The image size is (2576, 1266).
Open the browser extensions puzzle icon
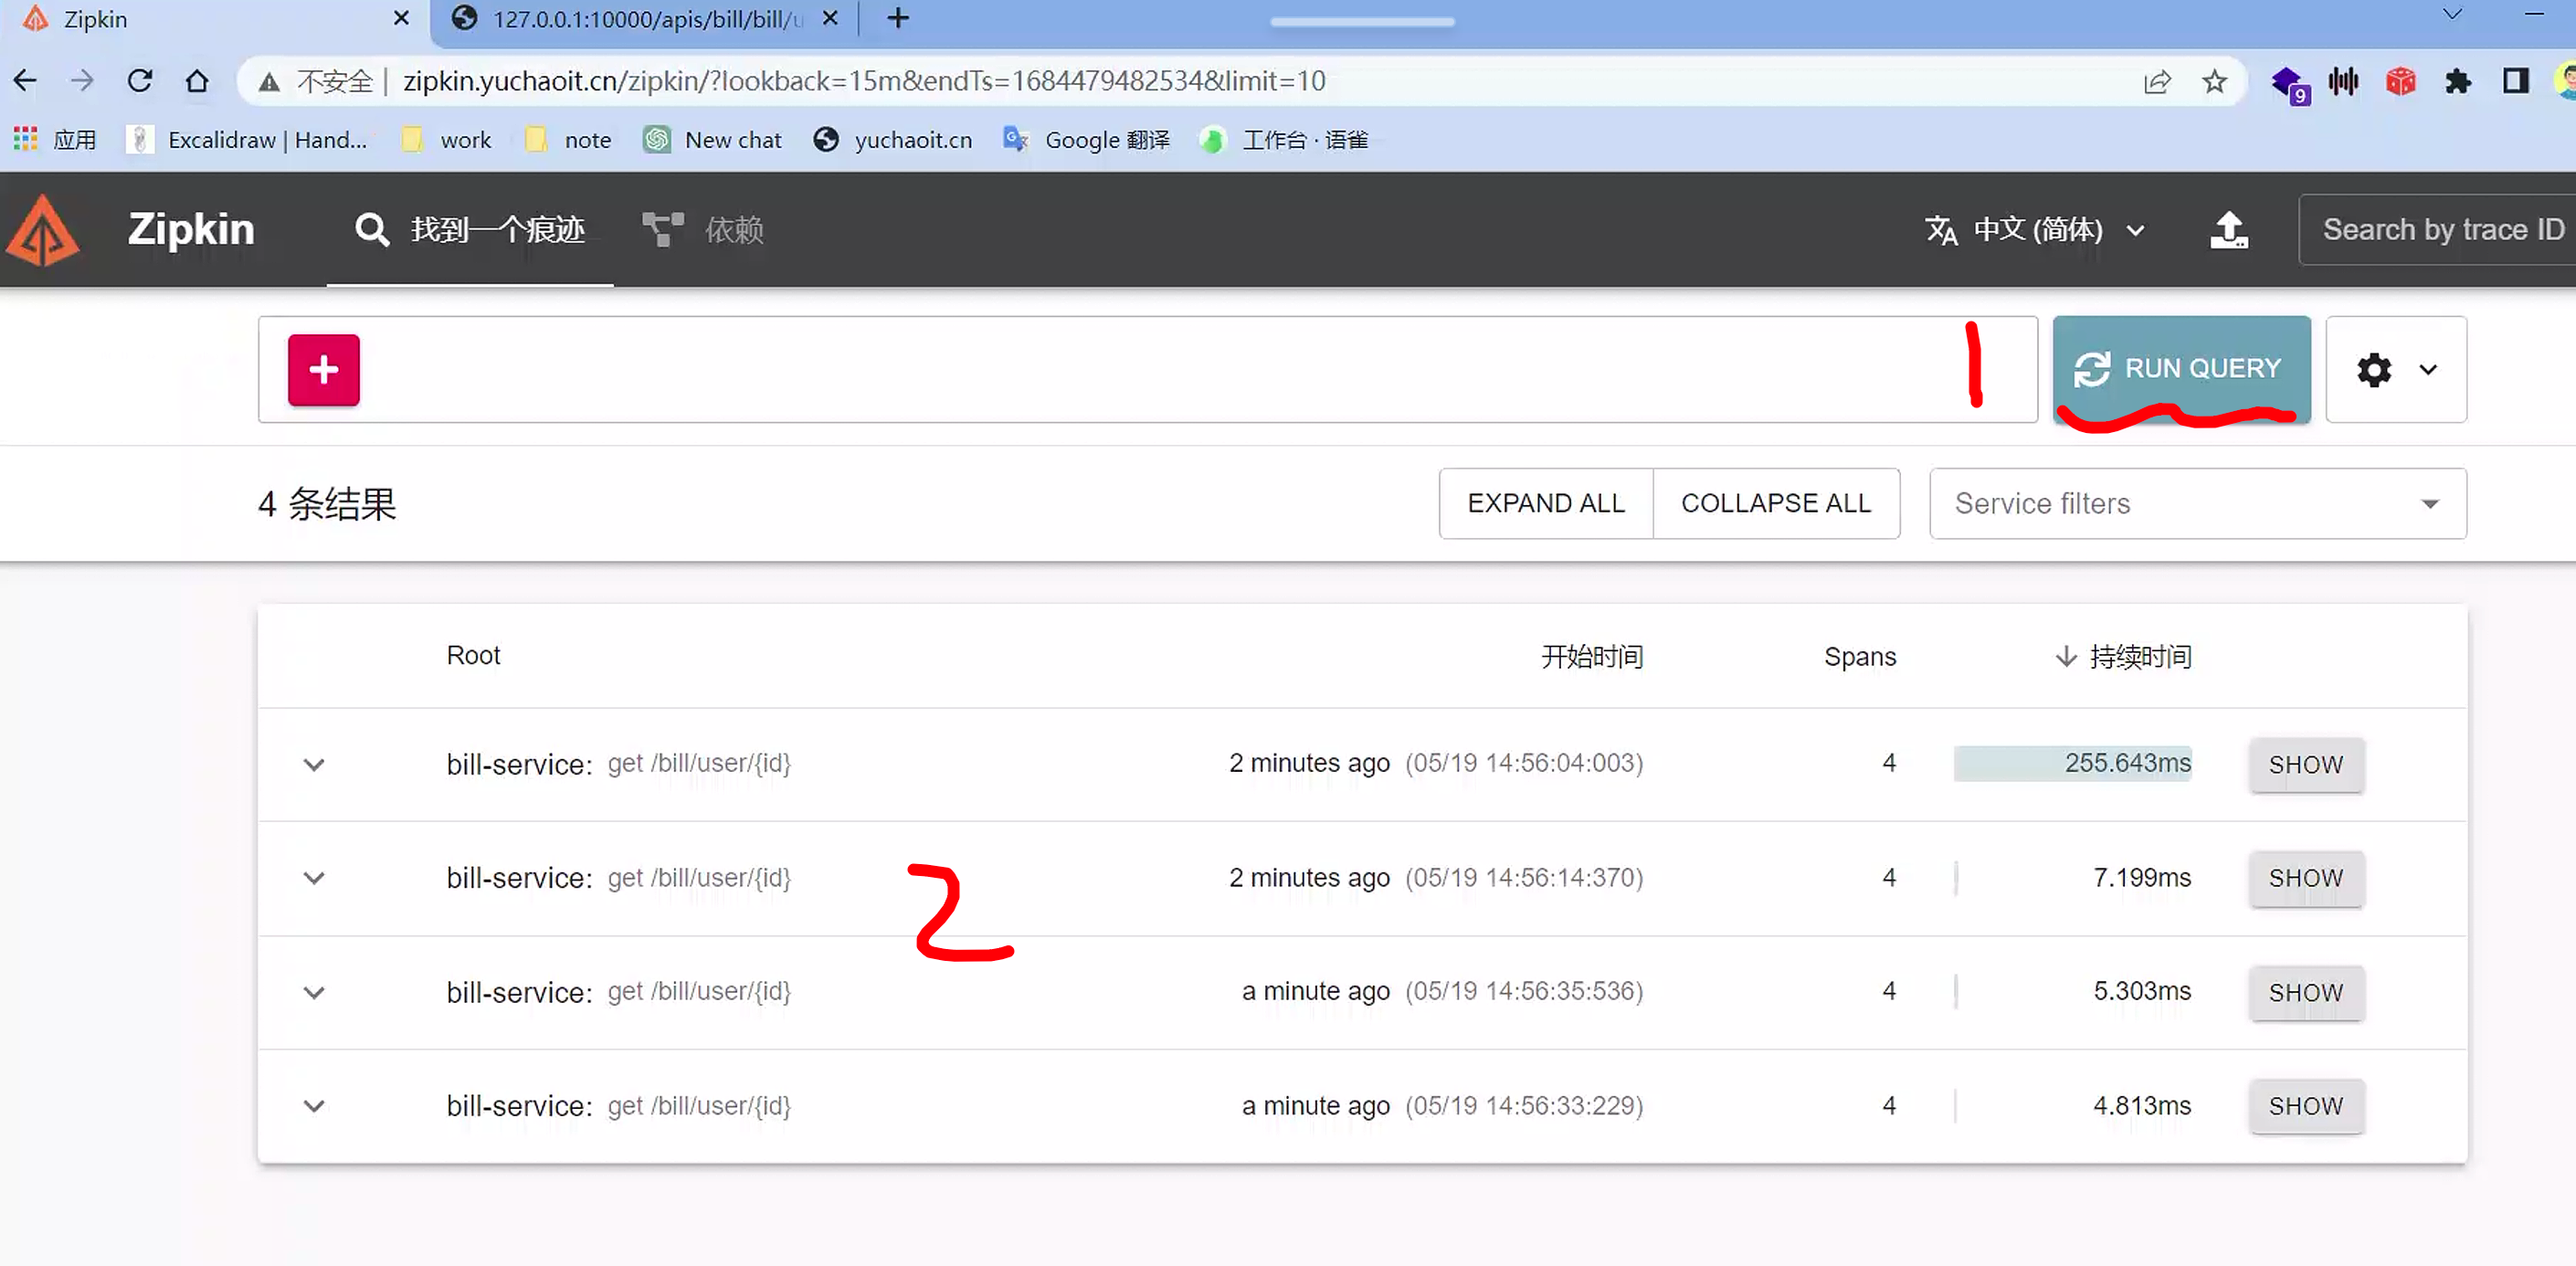tap(2457, 81)
